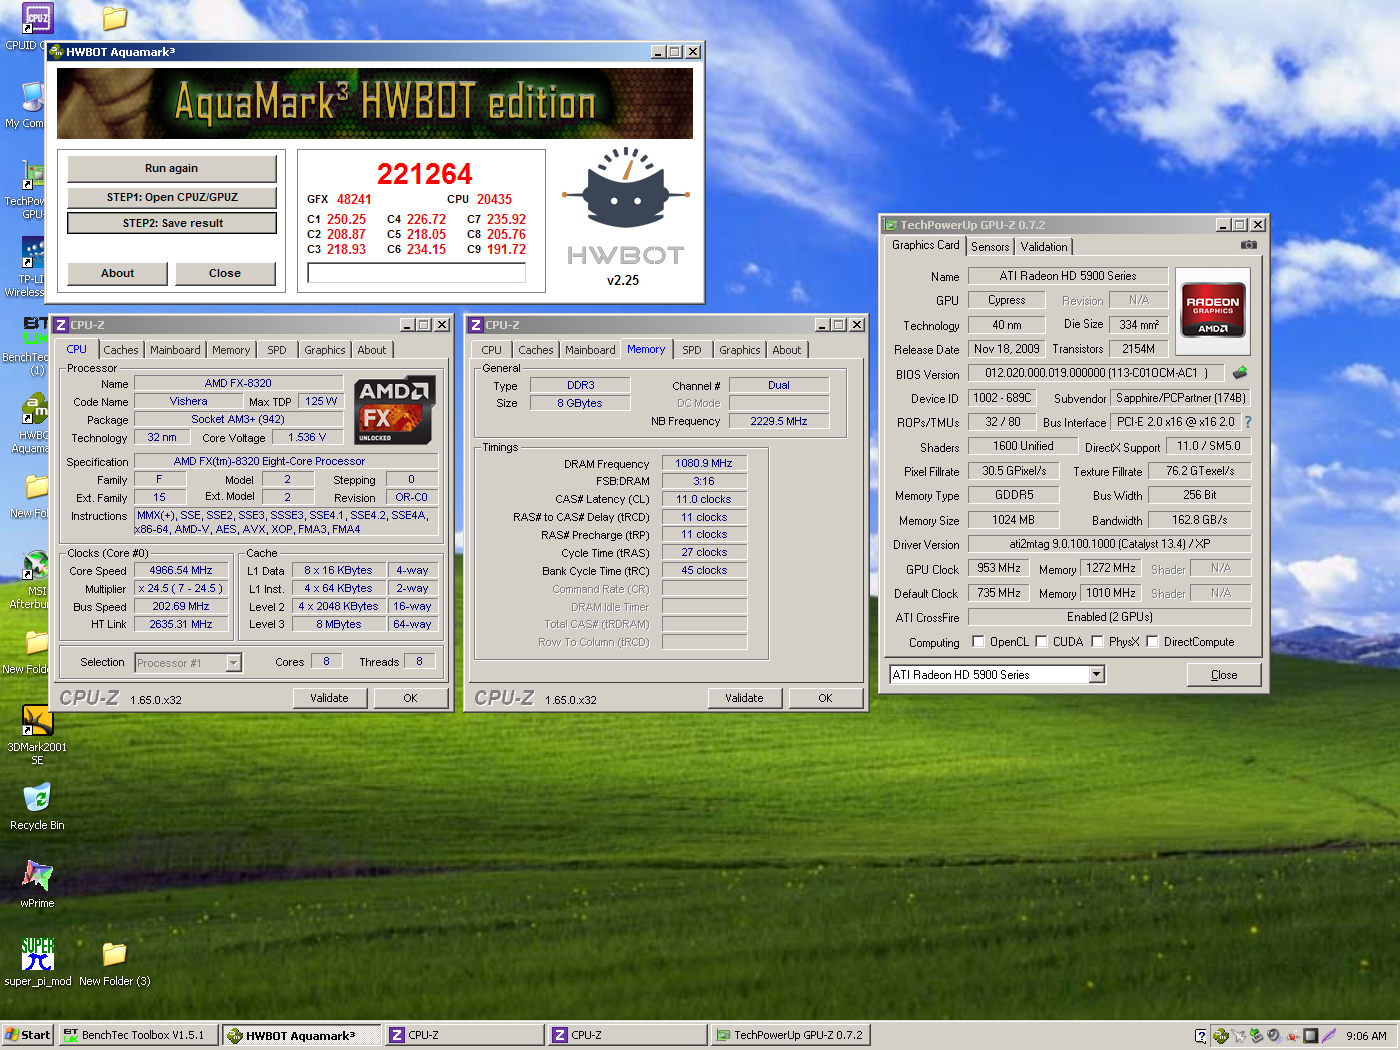Open My Computer desktop icon
The image size is (1400, 1050).
tap(33, 97)
